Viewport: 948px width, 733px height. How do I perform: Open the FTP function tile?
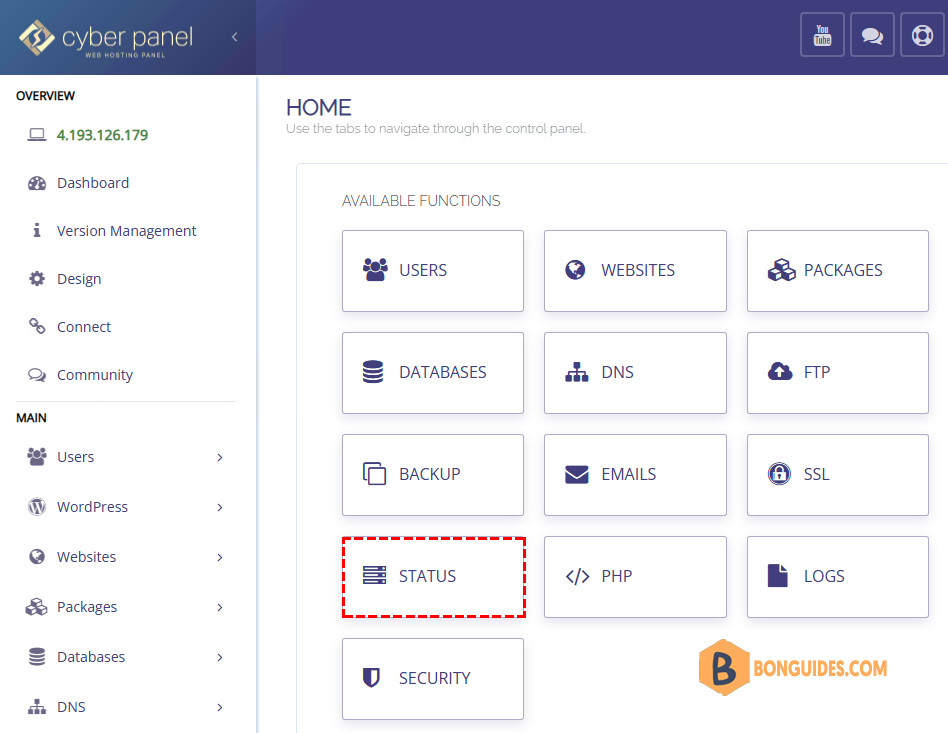(837, 373)
